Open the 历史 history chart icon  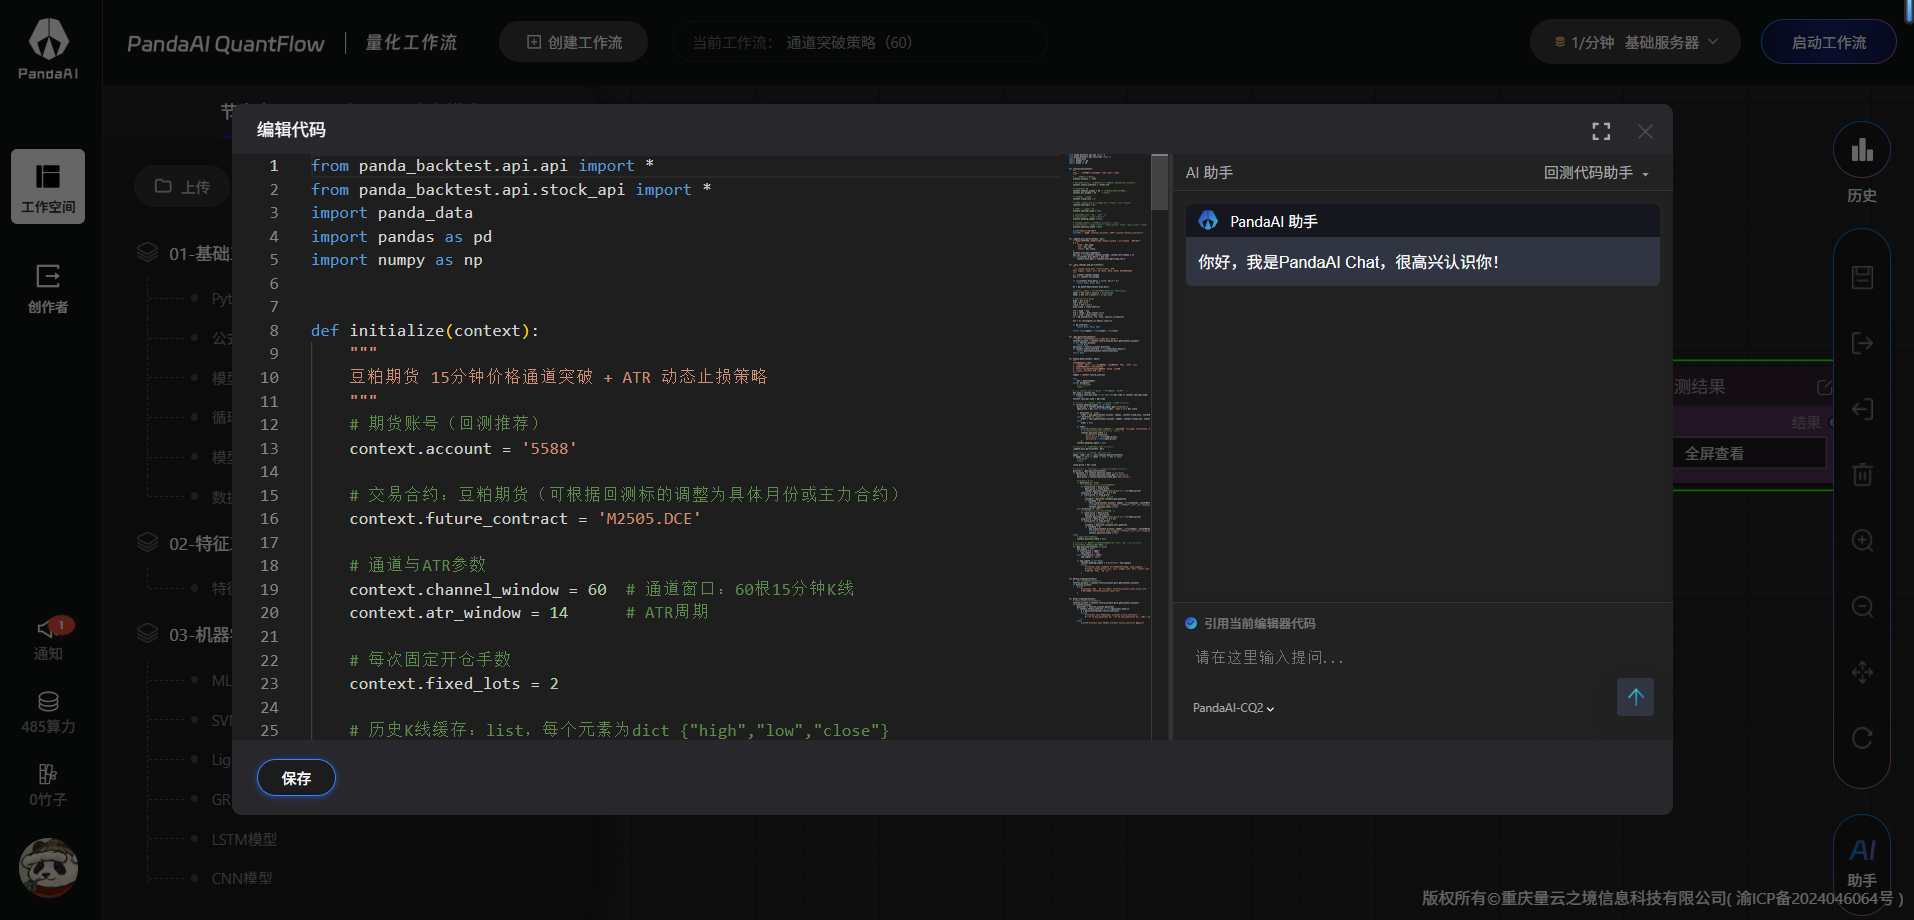point(1862,151)
